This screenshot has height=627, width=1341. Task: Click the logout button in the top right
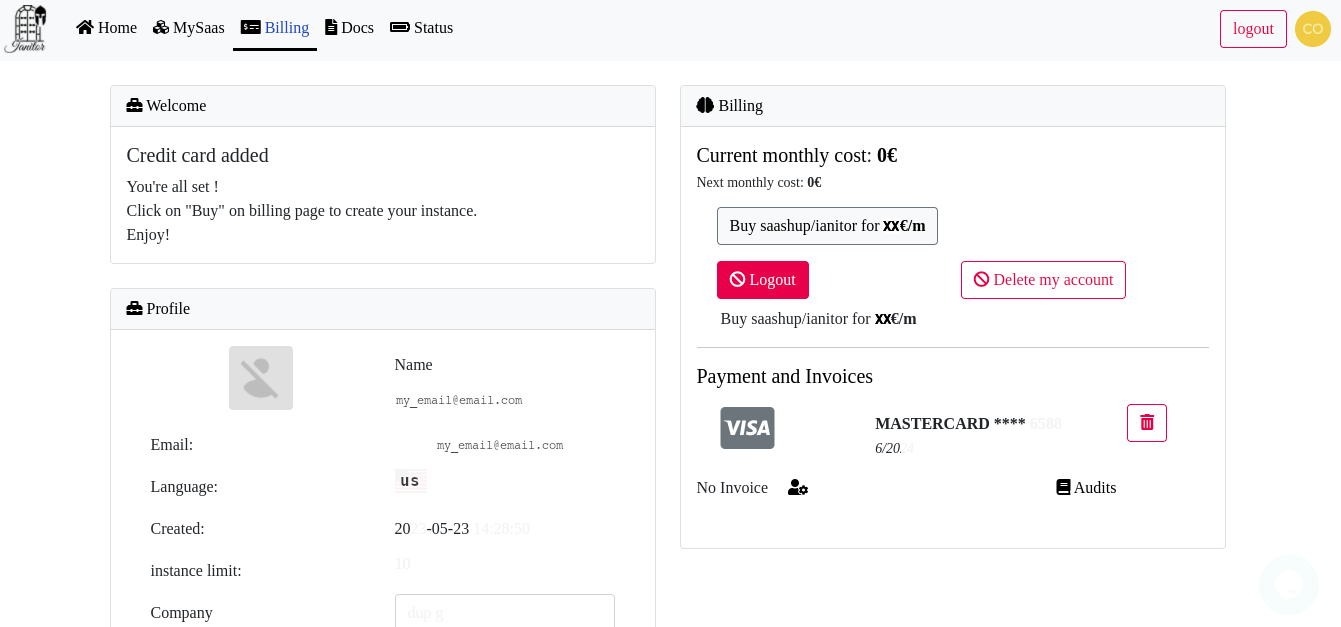coord(1252,29)
